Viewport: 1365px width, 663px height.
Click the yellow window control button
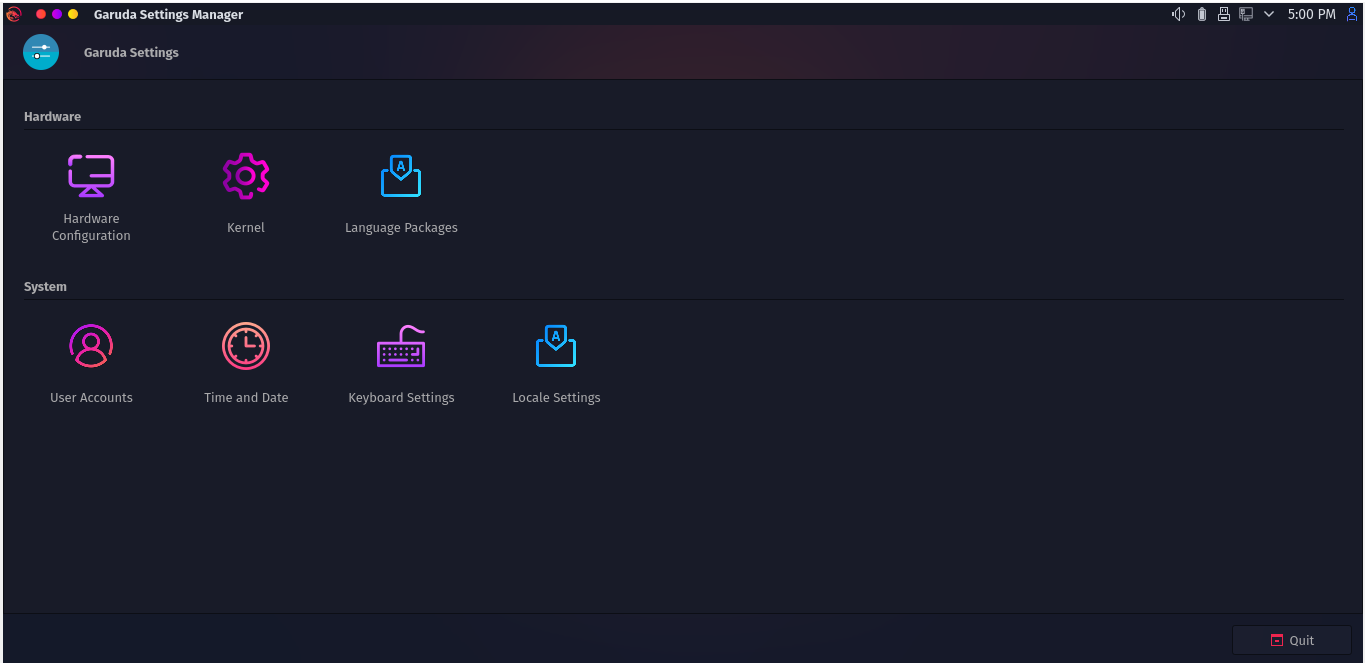click(73, 14)
